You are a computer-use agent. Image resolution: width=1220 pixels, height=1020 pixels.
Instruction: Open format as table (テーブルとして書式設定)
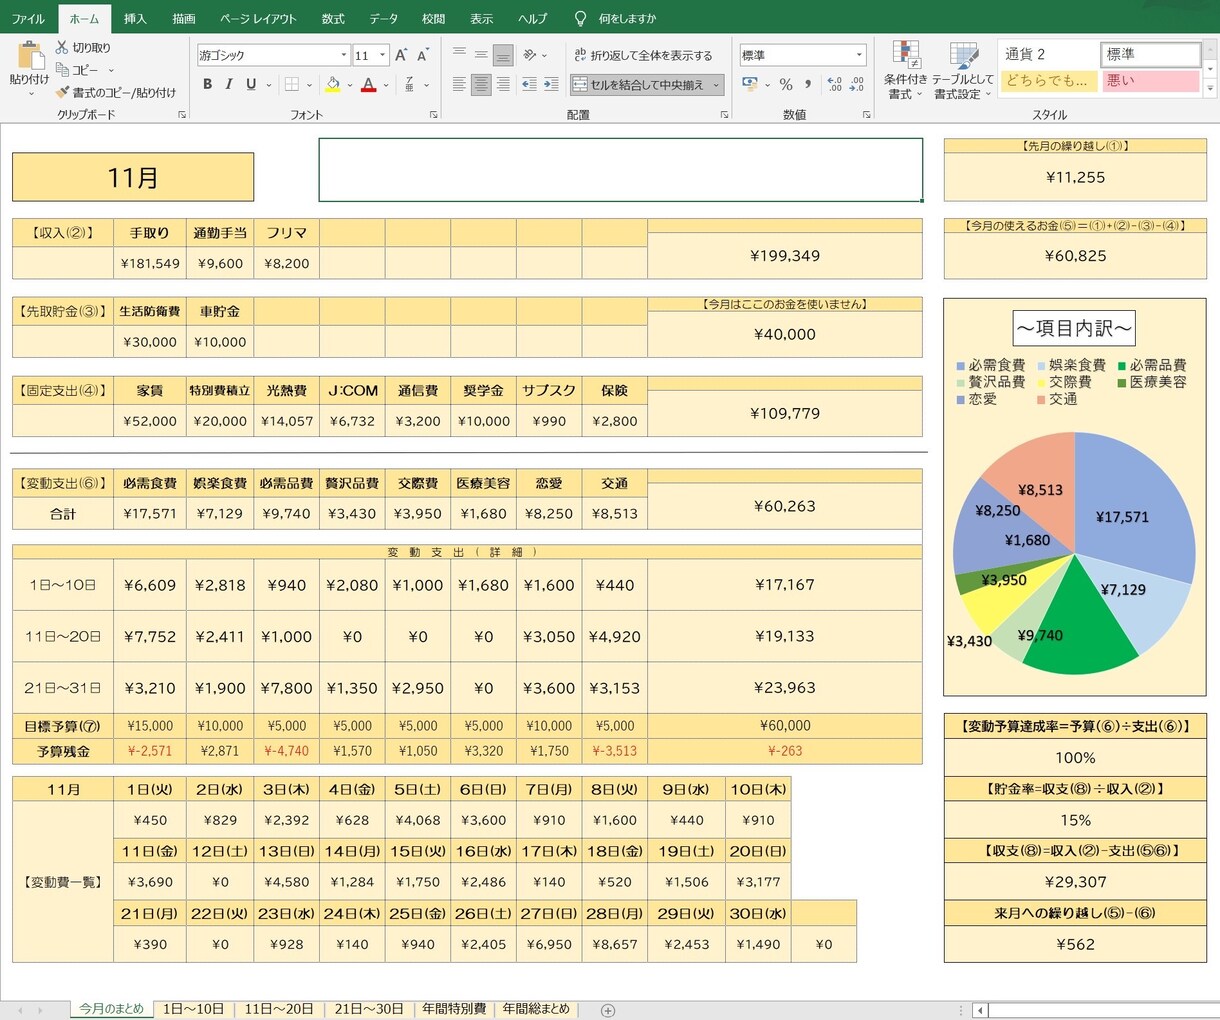click(x=963, y=71)
